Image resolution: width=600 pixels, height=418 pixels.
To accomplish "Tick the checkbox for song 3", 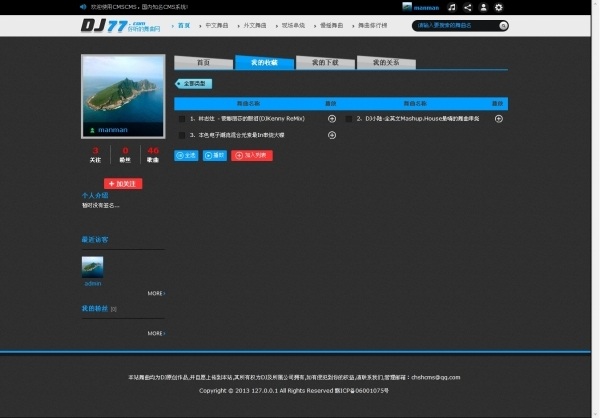I will [x=181, y=135].
